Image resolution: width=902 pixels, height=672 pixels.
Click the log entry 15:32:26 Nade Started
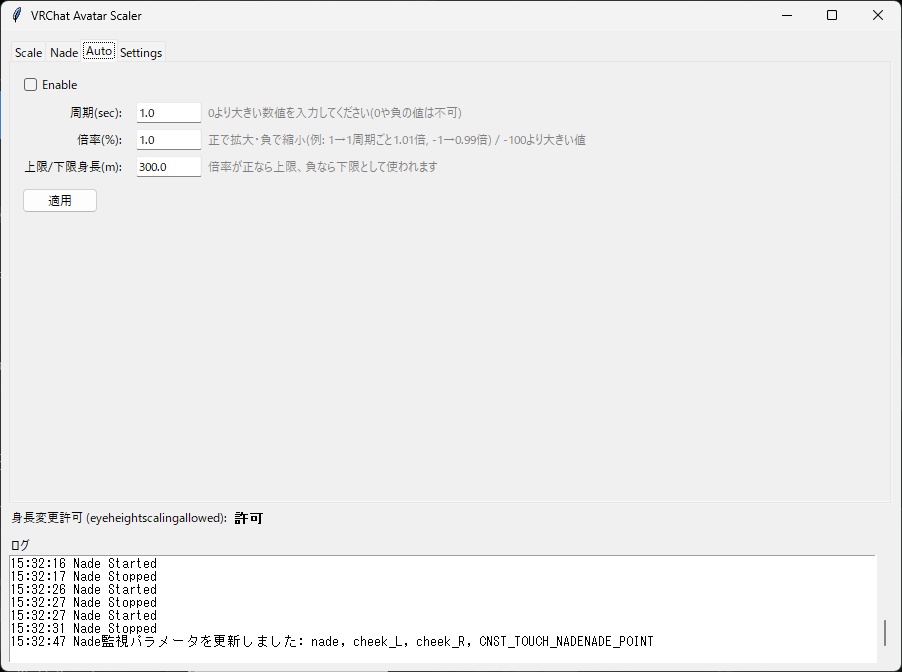point(83,590)
